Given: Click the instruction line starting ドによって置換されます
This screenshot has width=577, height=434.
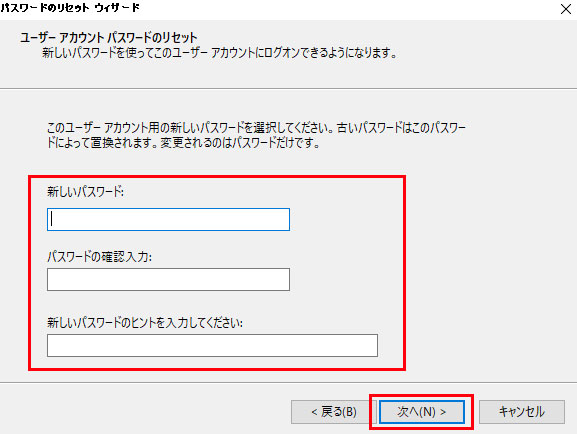Looking at the screenshot, I should 183,142.
